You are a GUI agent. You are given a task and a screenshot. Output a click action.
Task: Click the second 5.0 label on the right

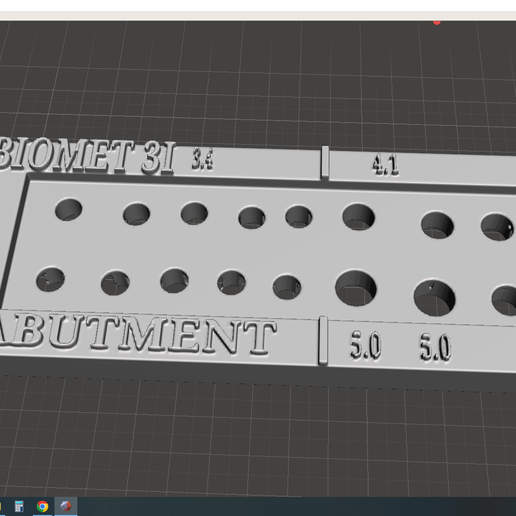click(x=435, y=348)
